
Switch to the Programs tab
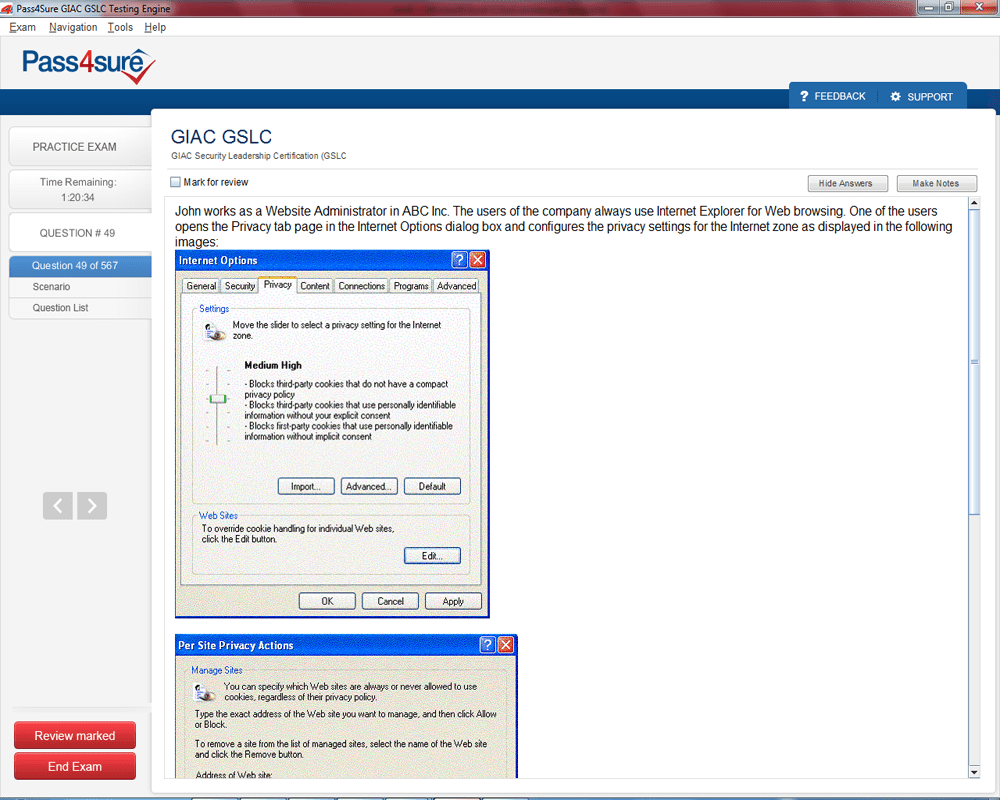411,286
